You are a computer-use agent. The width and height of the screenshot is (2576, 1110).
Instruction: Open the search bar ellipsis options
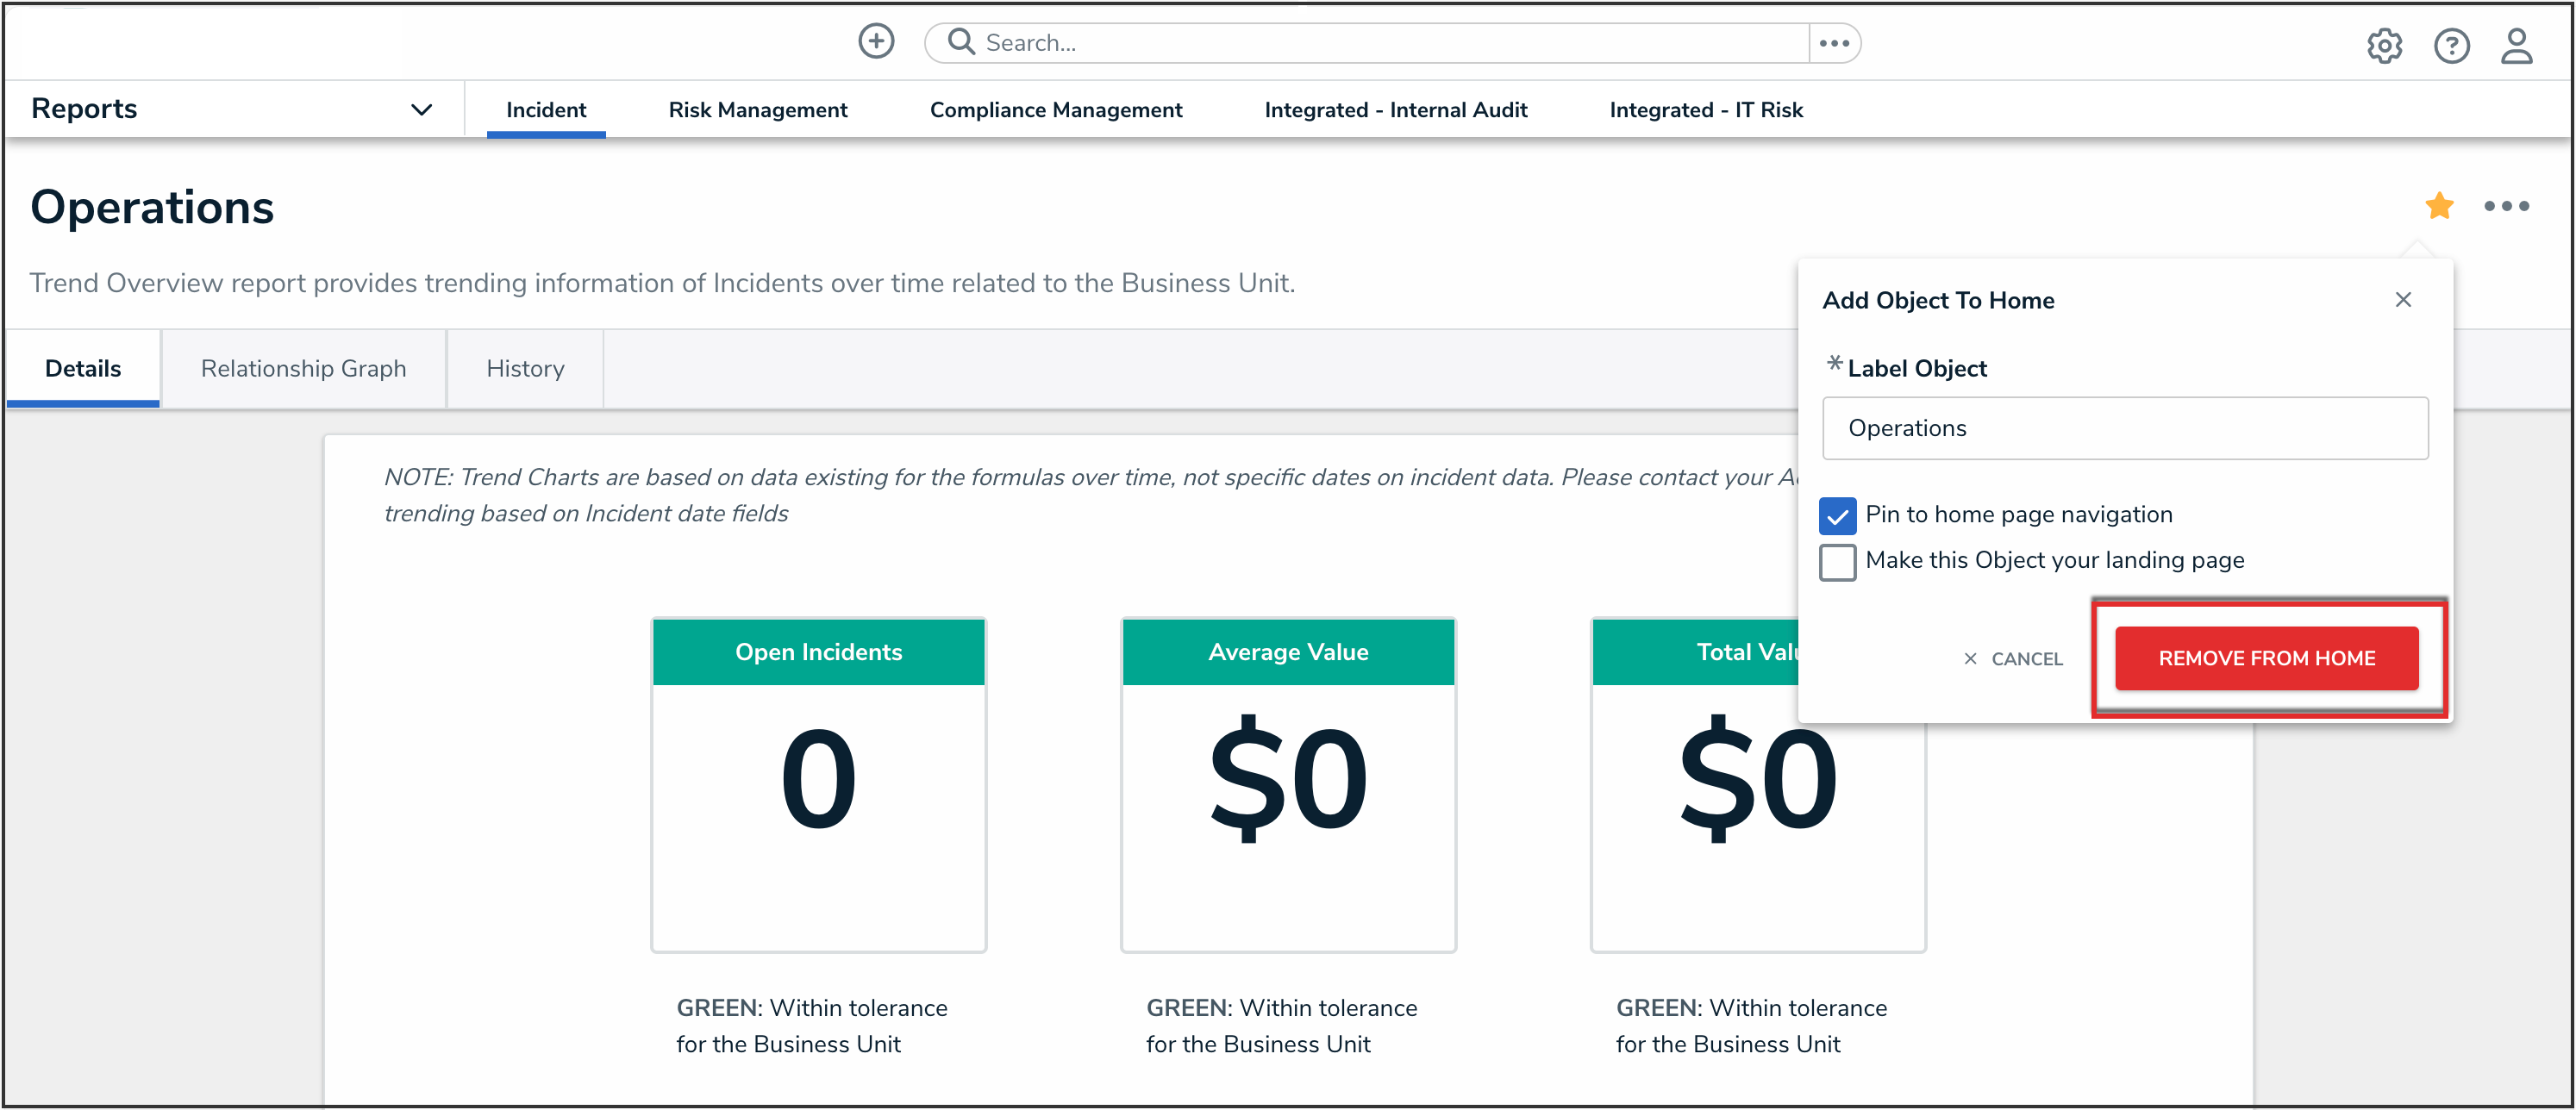1833,43
